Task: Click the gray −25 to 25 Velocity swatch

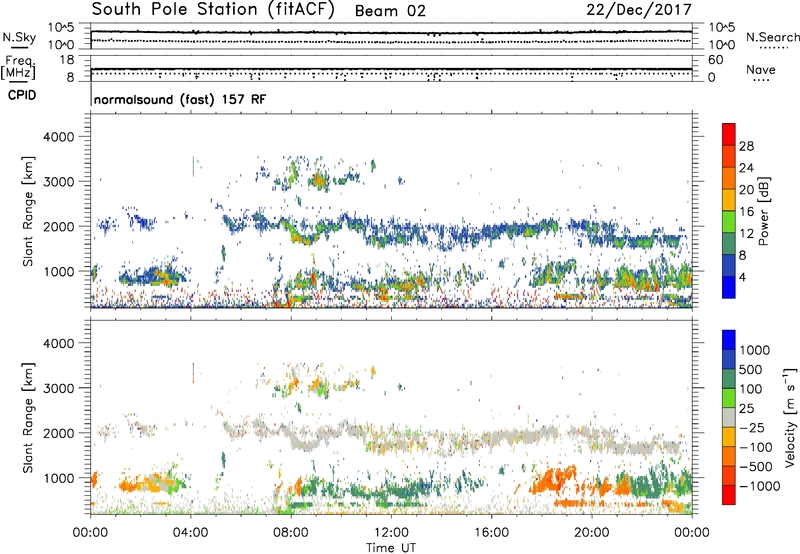Action: coord(729,417)
